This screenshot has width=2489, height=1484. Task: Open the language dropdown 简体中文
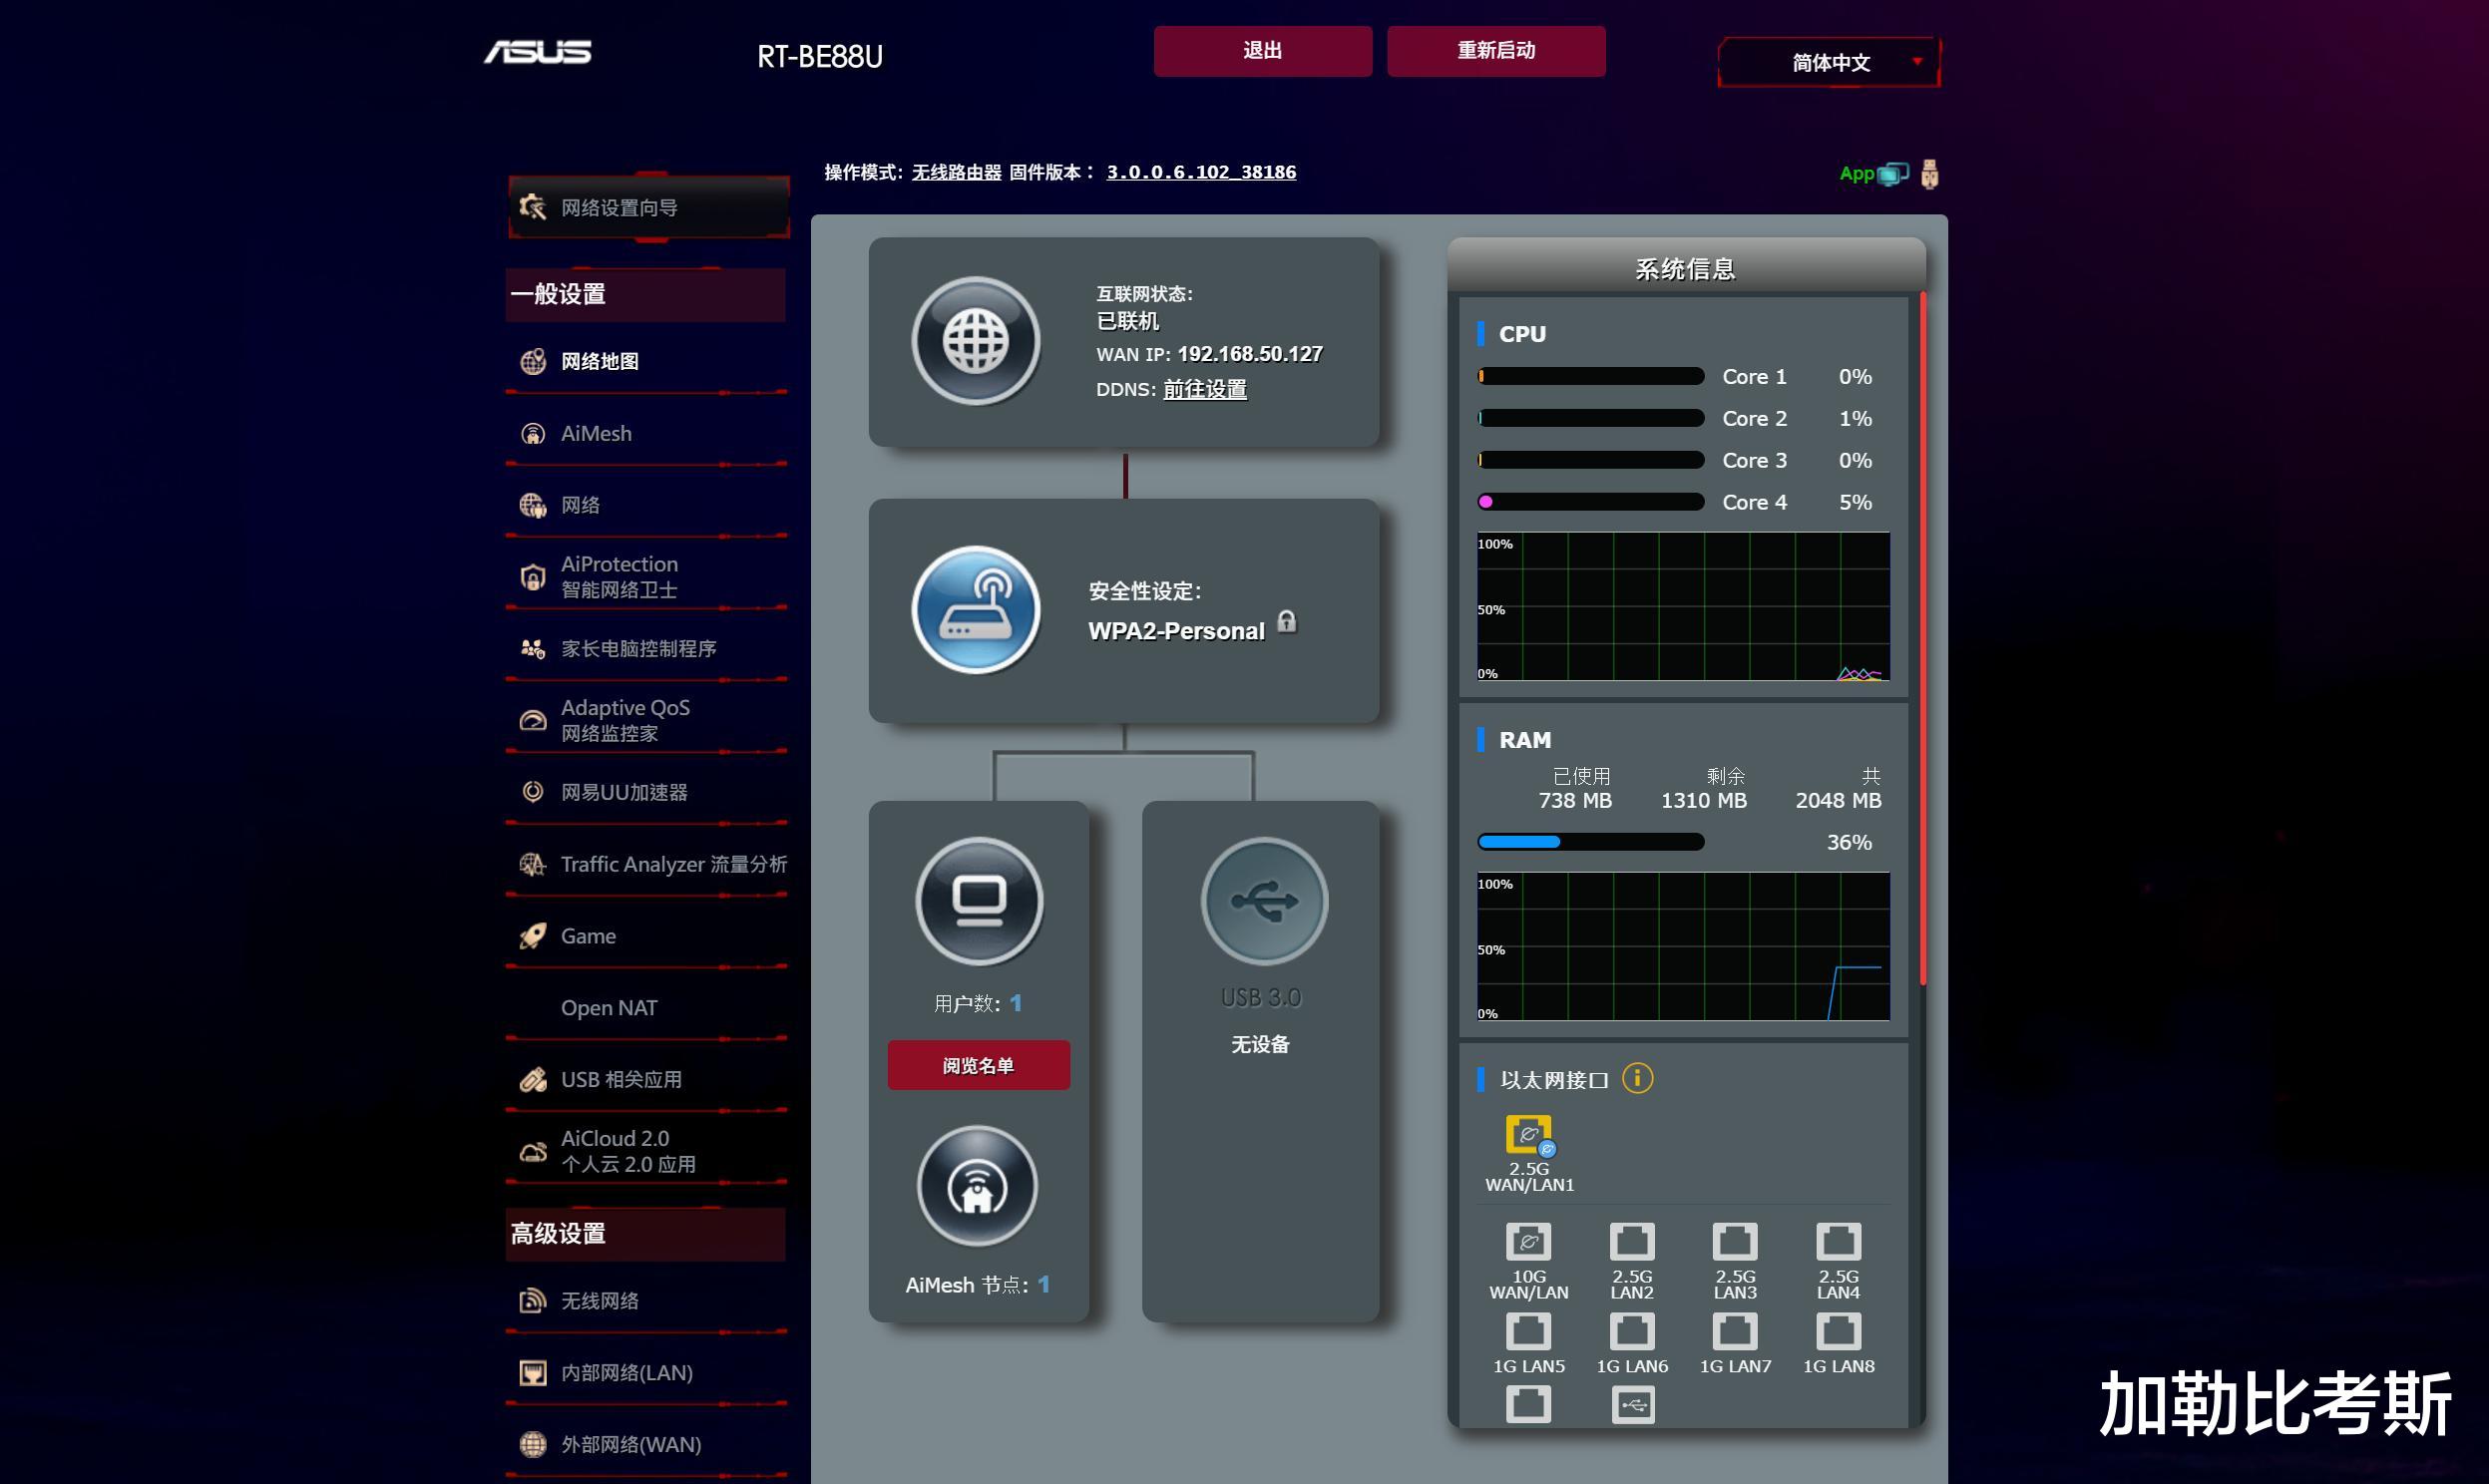pos(1830,62)
